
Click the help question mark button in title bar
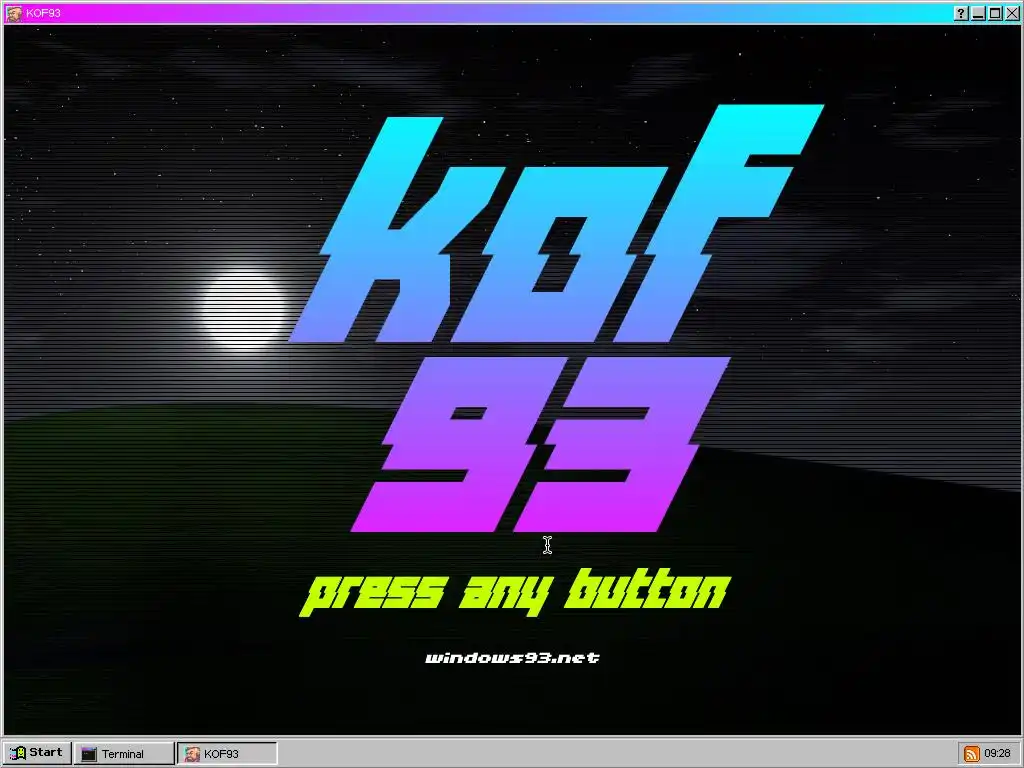click(961, 13)
